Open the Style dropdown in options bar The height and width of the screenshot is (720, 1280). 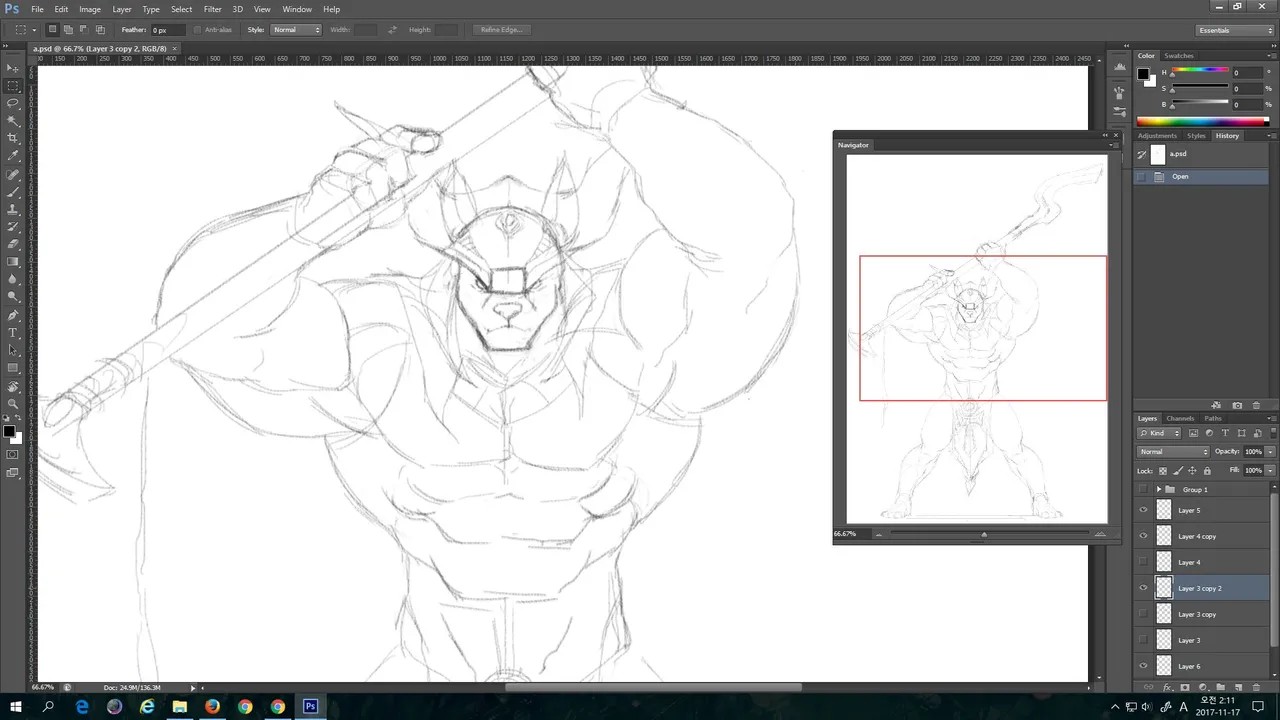coord(295,30)
